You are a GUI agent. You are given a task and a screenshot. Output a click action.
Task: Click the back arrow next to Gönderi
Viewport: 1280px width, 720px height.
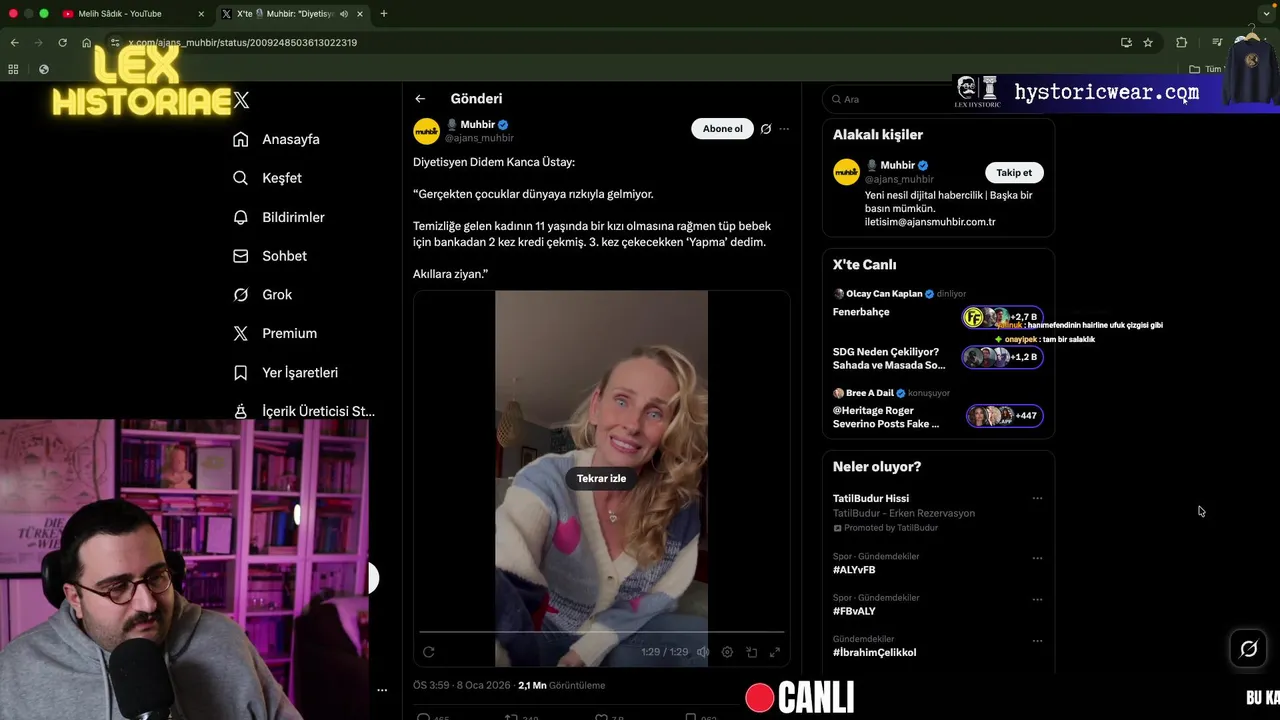420,99
